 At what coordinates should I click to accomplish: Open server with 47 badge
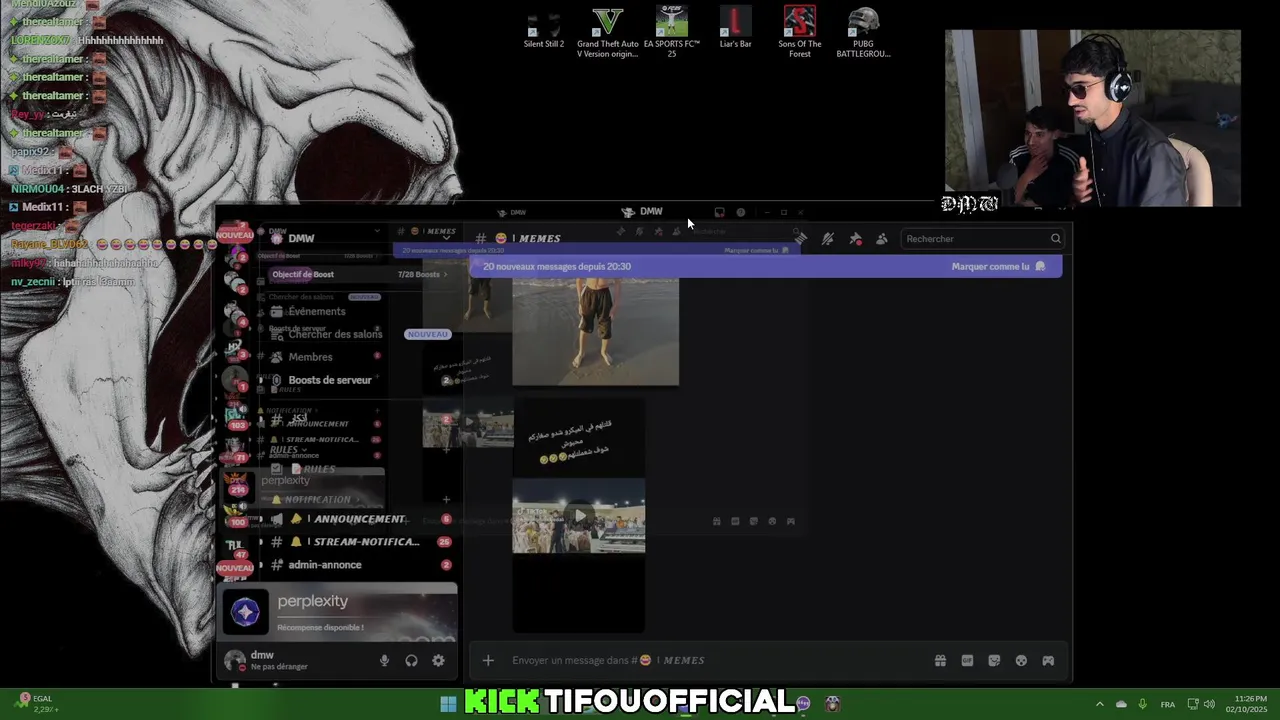coord(234,547)
